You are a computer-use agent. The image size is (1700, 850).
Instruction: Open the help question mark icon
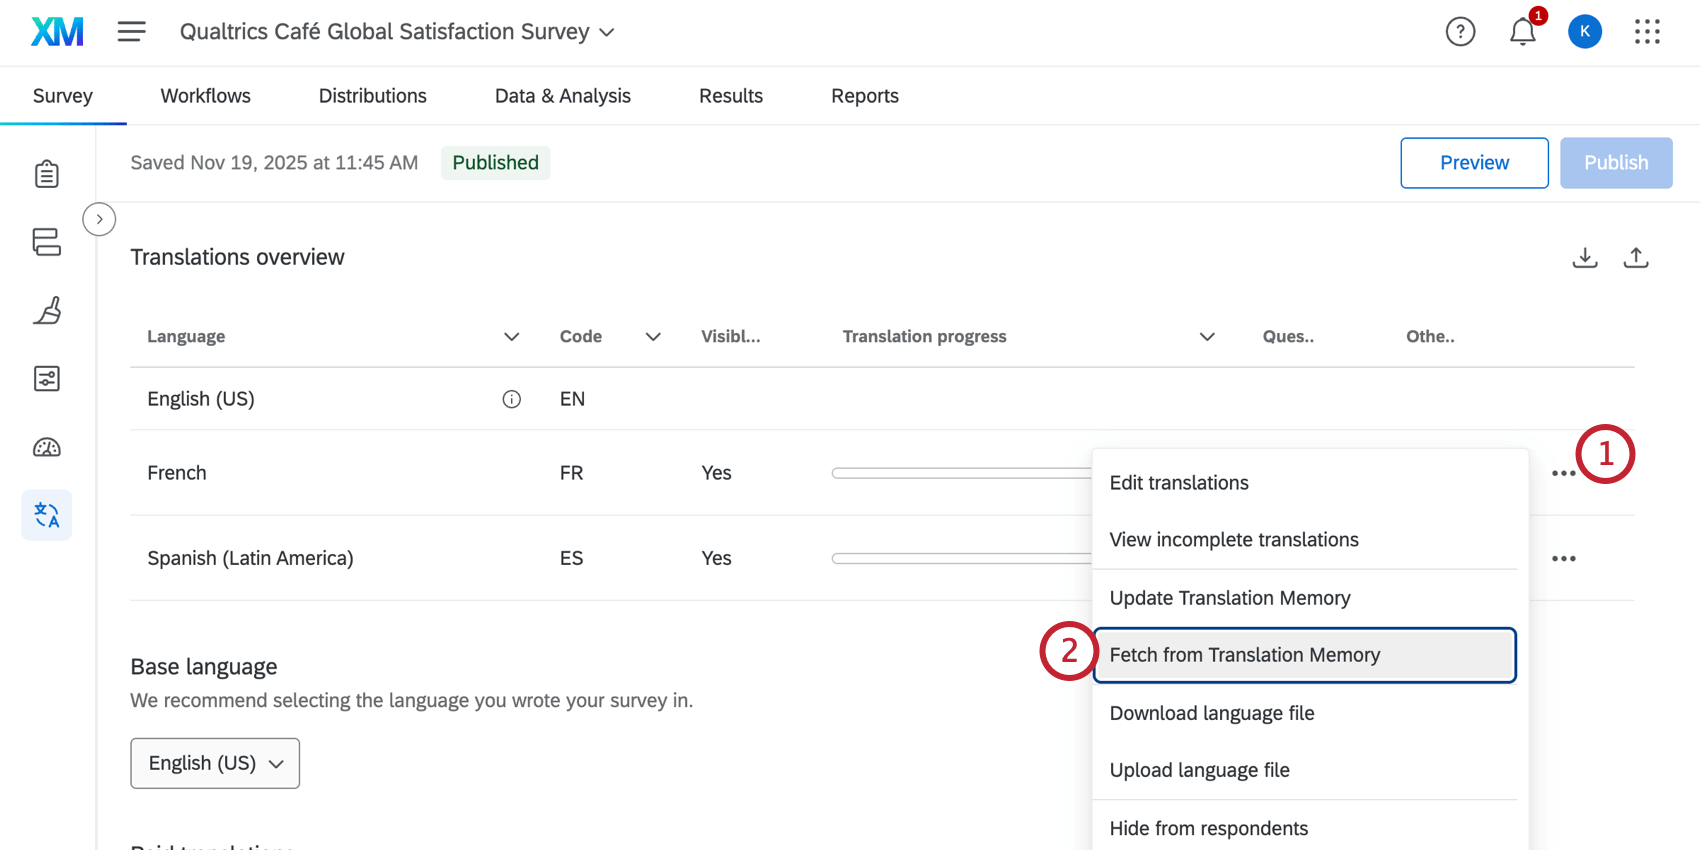point(1460,32)
